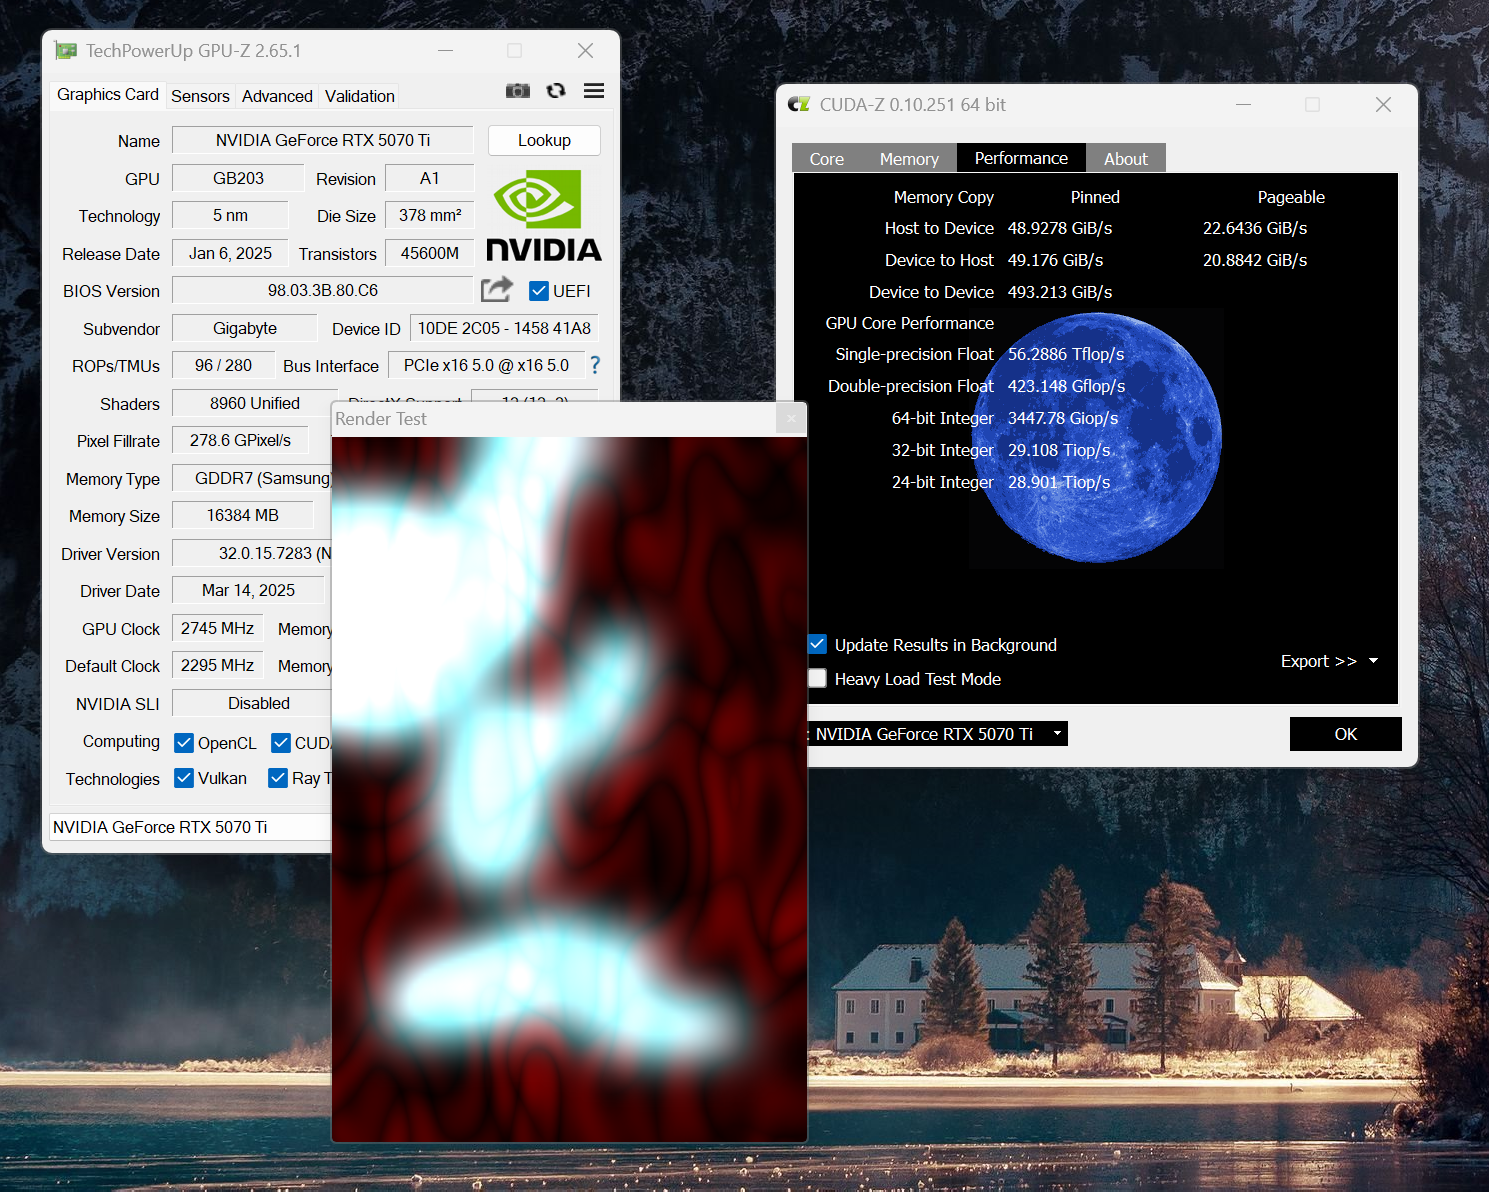This screenshot has height=1192, width=1489.
Task: Click the BIOS save/share arrow icon
Action: click(x=497, y=290)
